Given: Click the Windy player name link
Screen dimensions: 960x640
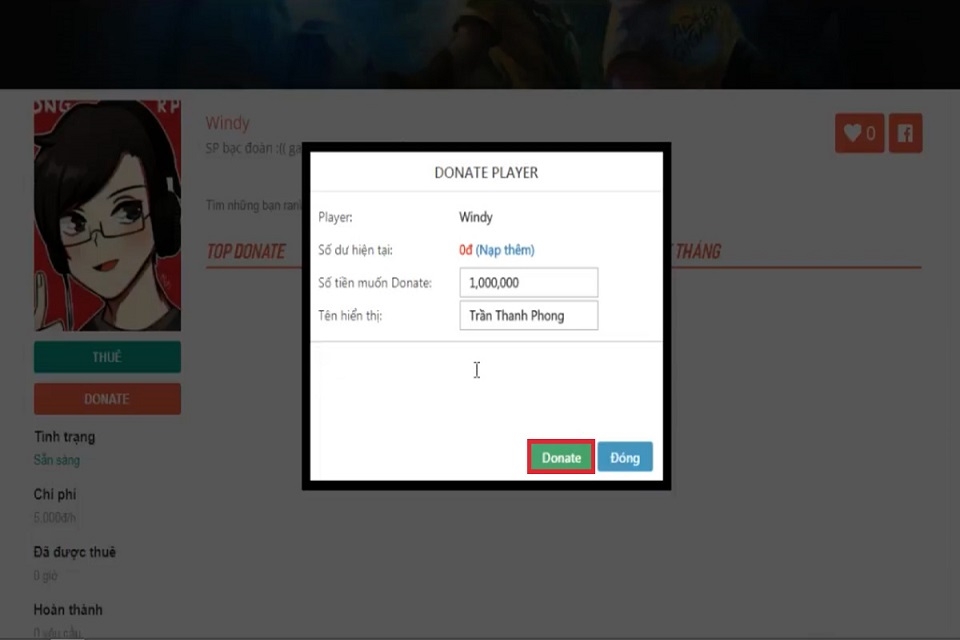Looking at the screenshot, I should click(x=228, y=122).
